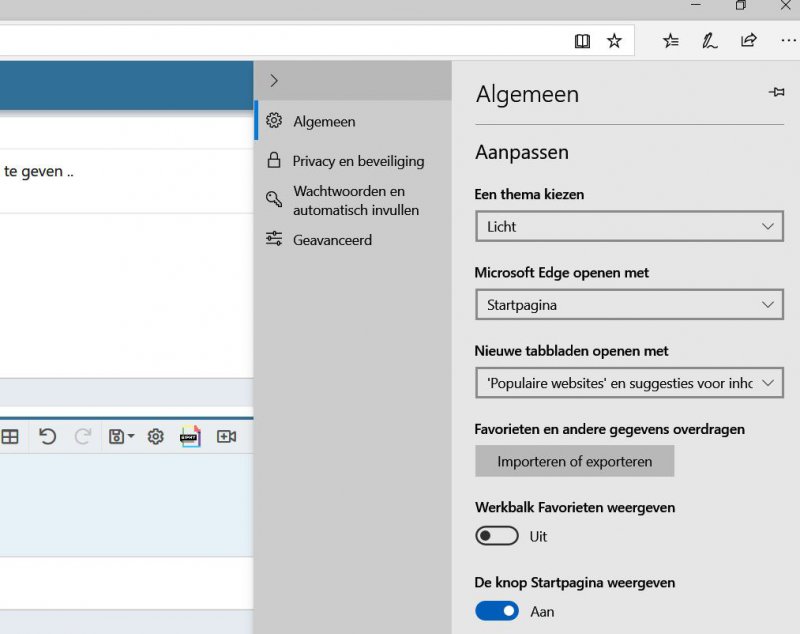This screenshot has height=634, width=800.
Task: Open Privacy en beveiliging settings
Action: [x=353, y=161]
